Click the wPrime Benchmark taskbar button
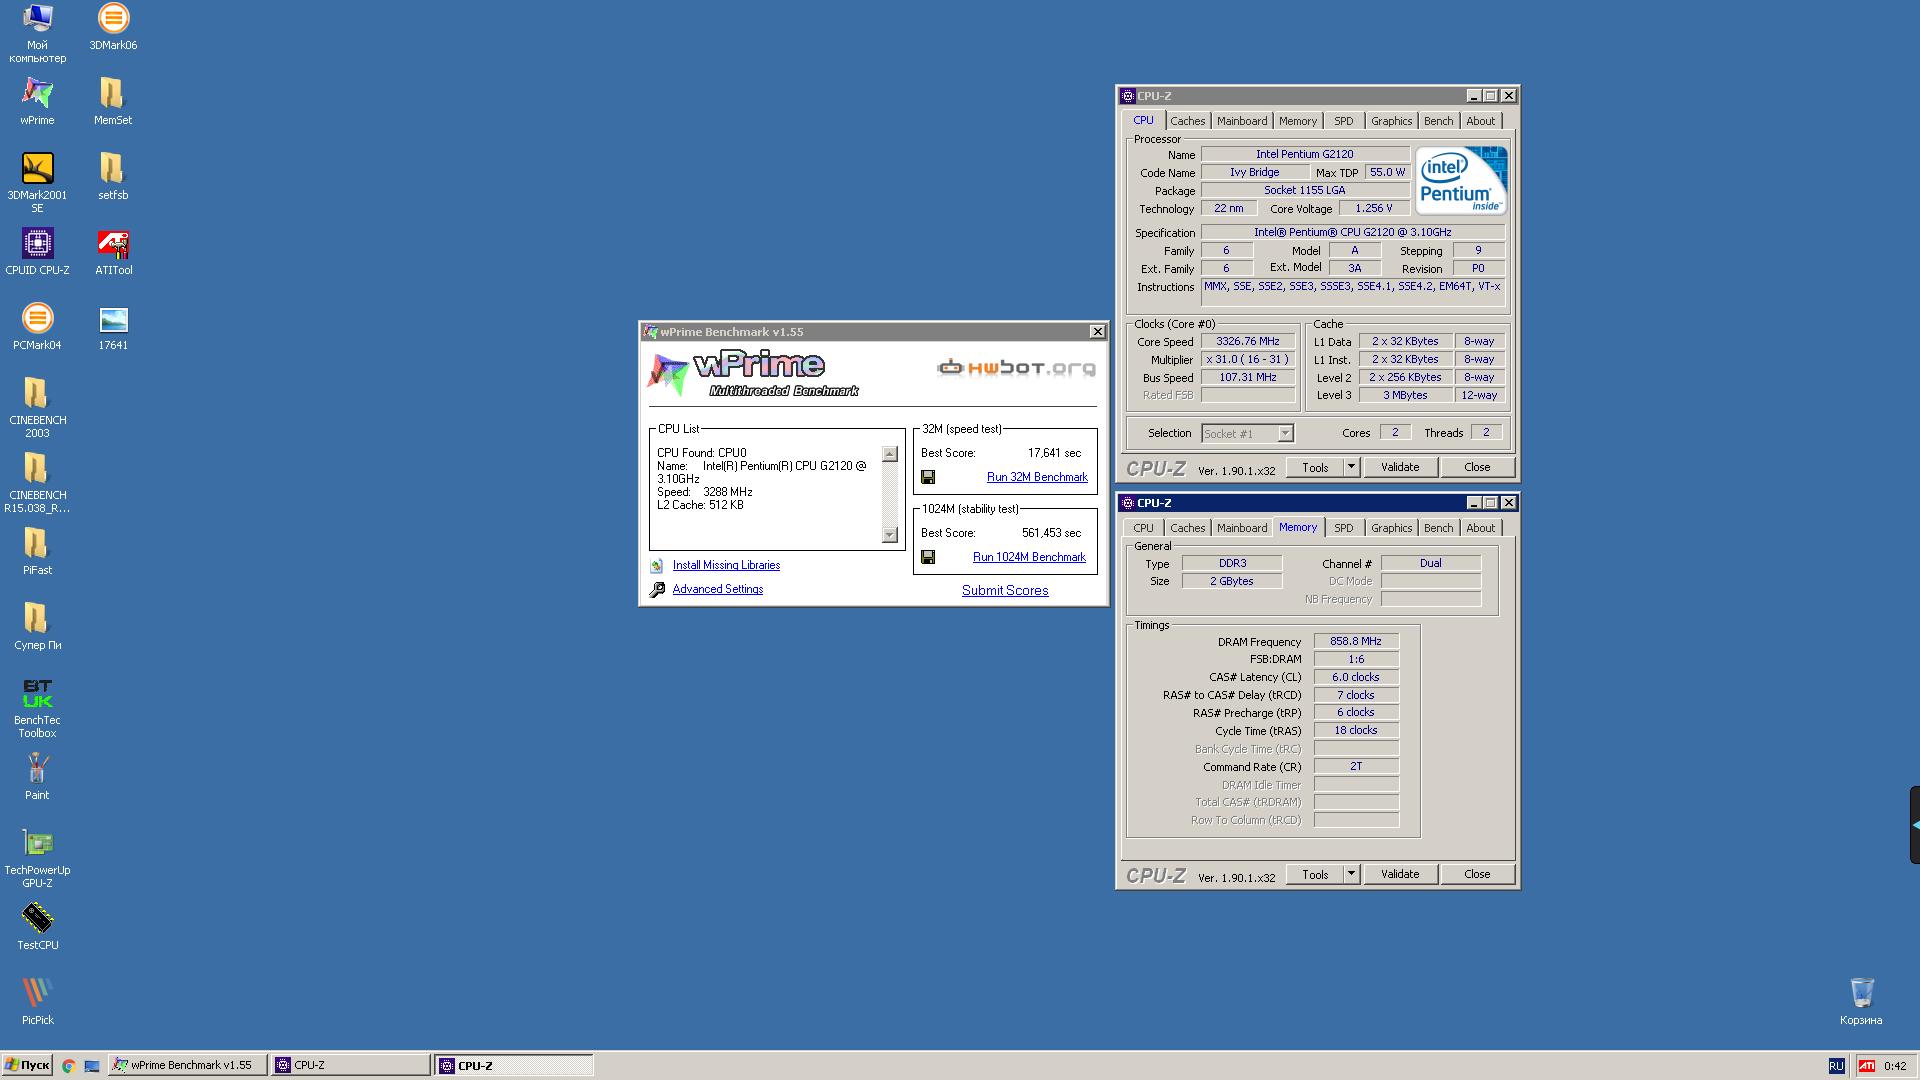This screenshot has height=1080, width=1920. 187,1066
